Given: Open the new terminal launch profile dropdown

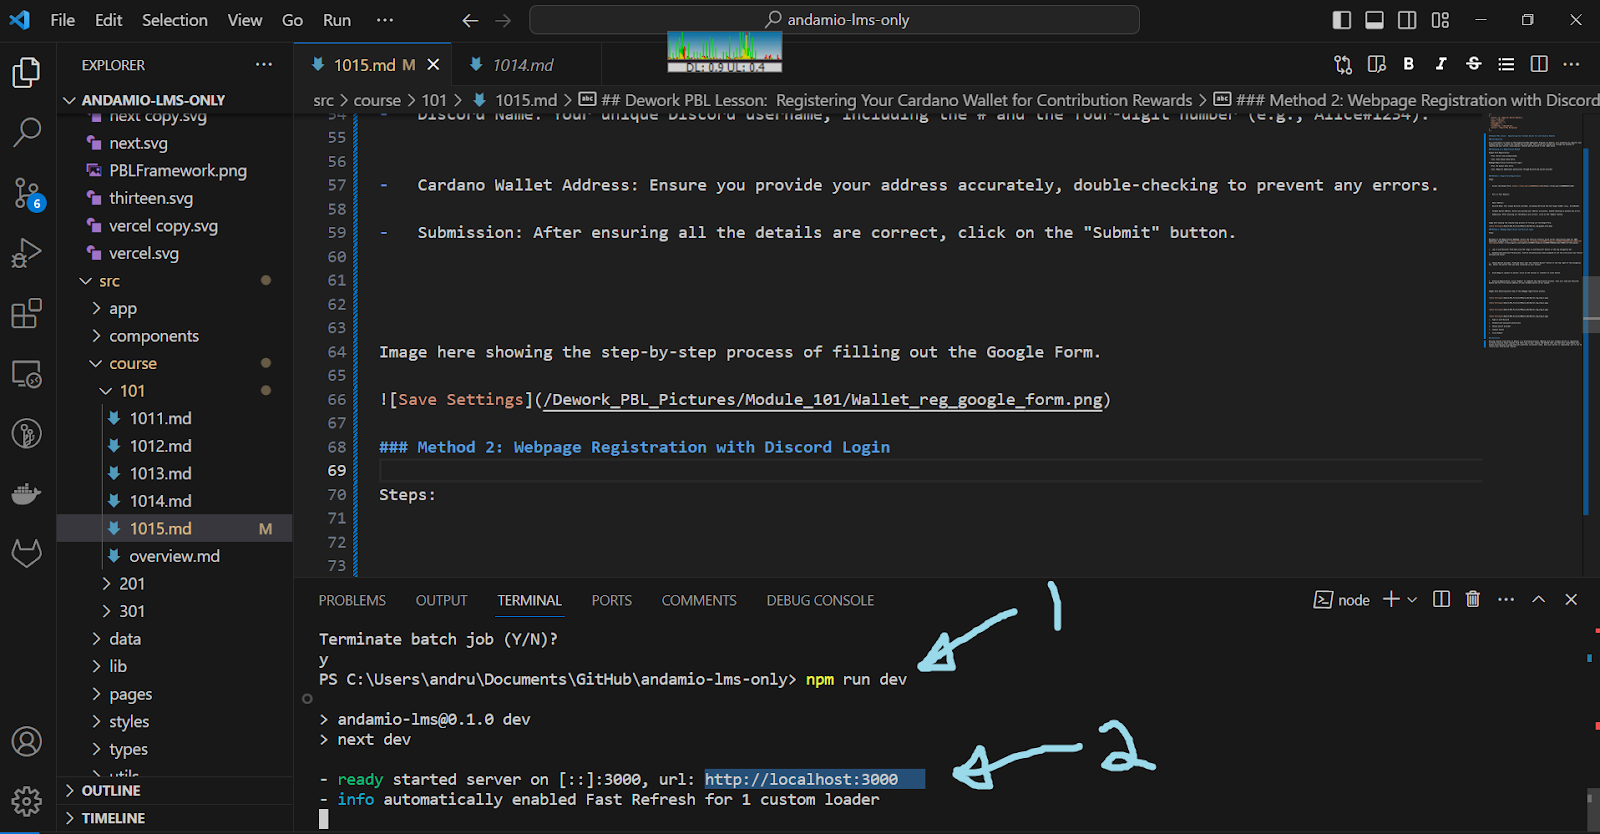Looking at the screenshot, I should click(x=1412, y=600).
